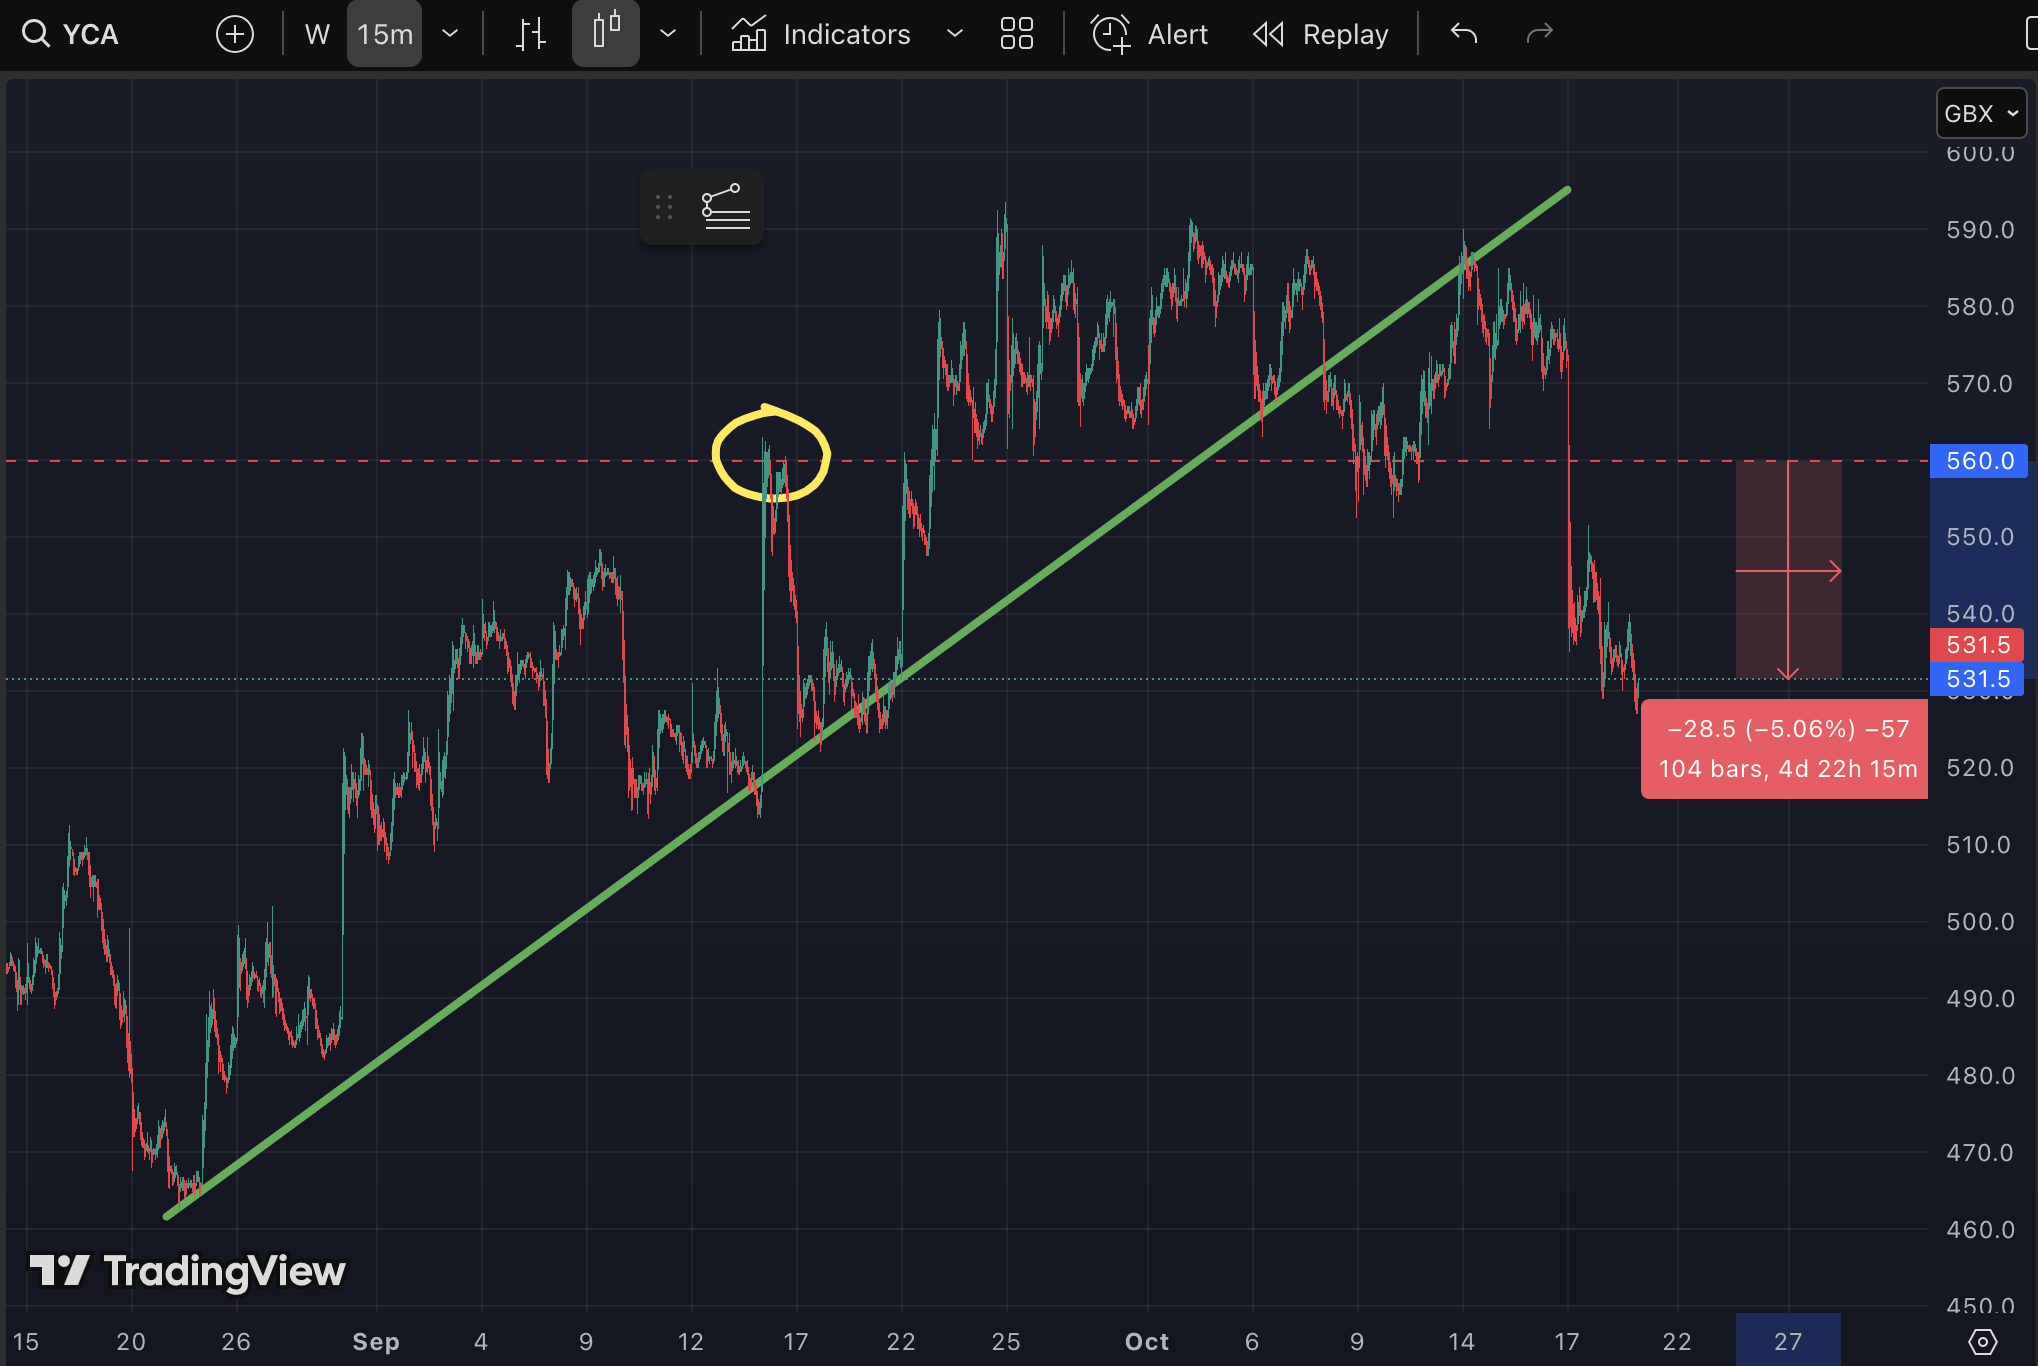
Task: Open the indicators favorites dropdown chevron
Action: click(955, 34)
